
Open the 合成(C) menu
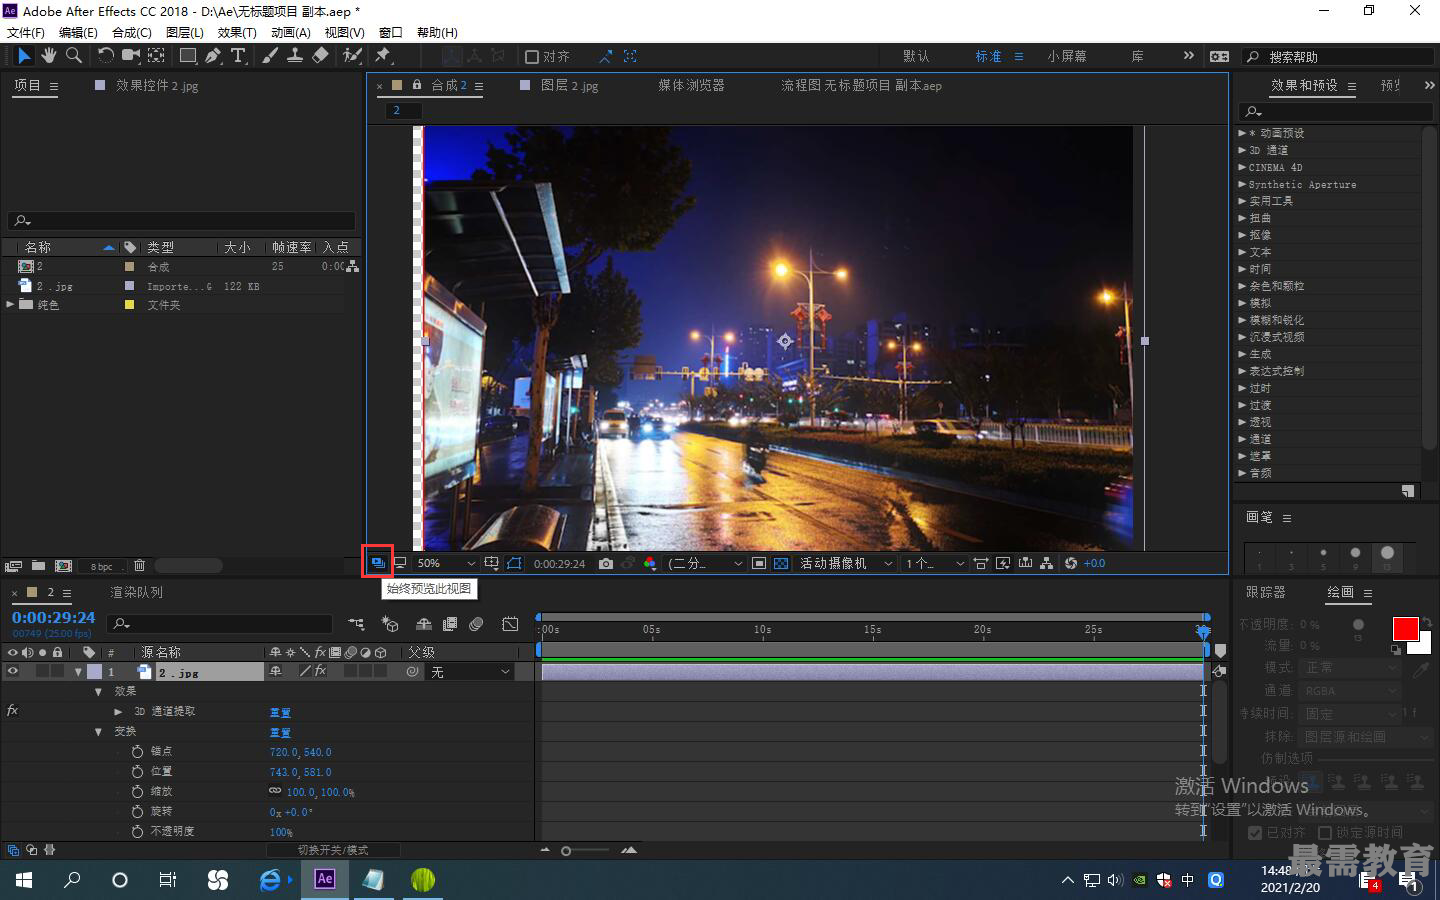pyautogui.click(x=131, y=32)
